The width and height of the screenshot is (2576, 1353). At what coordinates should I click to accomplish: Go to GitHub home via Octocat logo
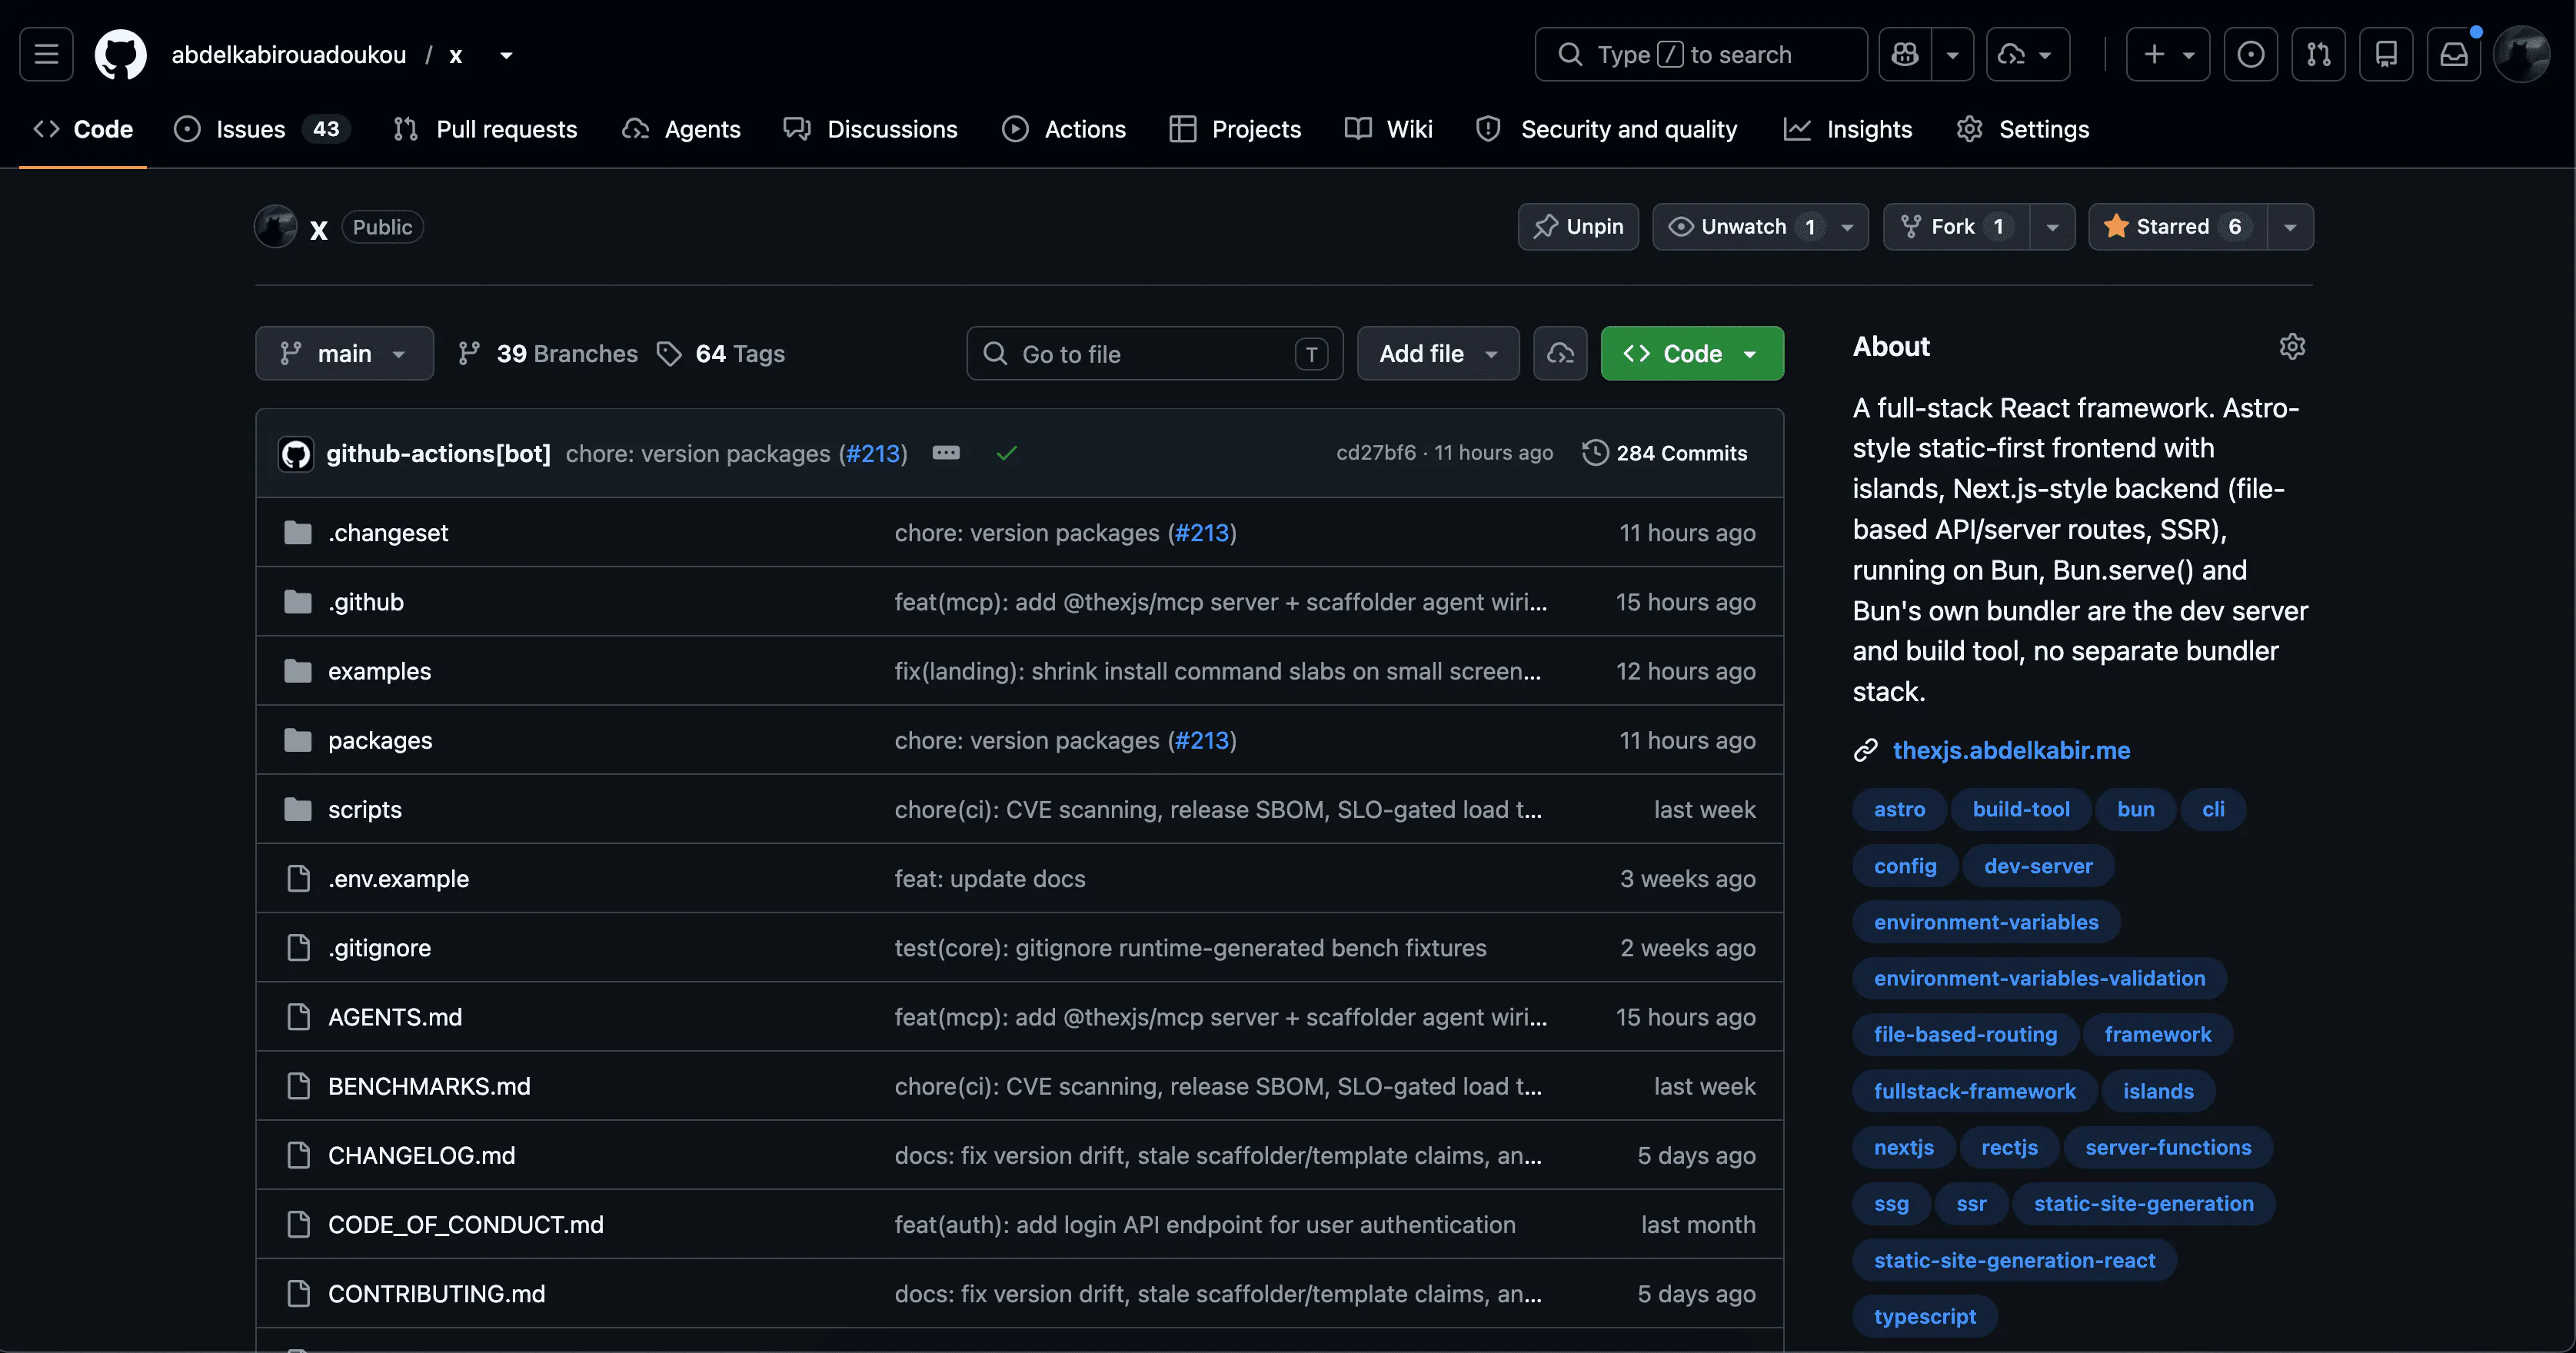click(120, 54)
